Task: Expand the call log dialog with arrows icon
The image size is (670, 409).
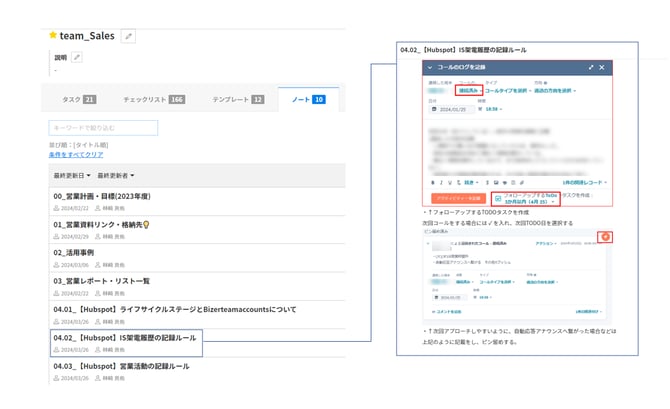Action: 588,67
